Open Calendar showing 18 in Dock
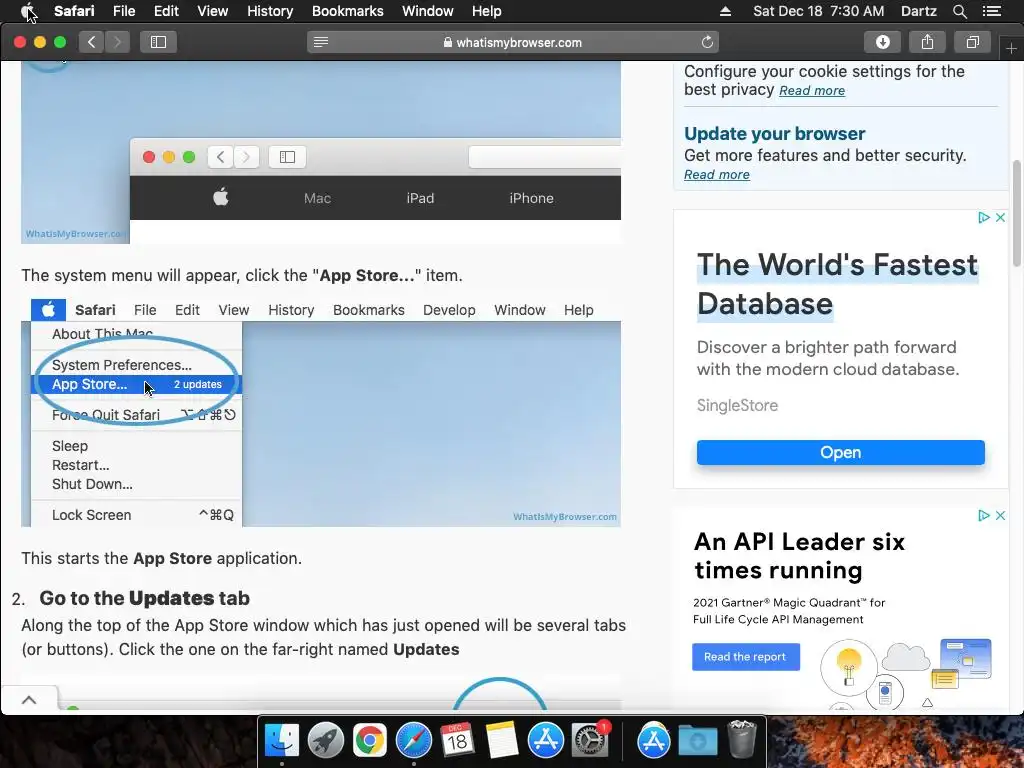Viewport: 1024px width, 768px height. [x=457, y=740]
